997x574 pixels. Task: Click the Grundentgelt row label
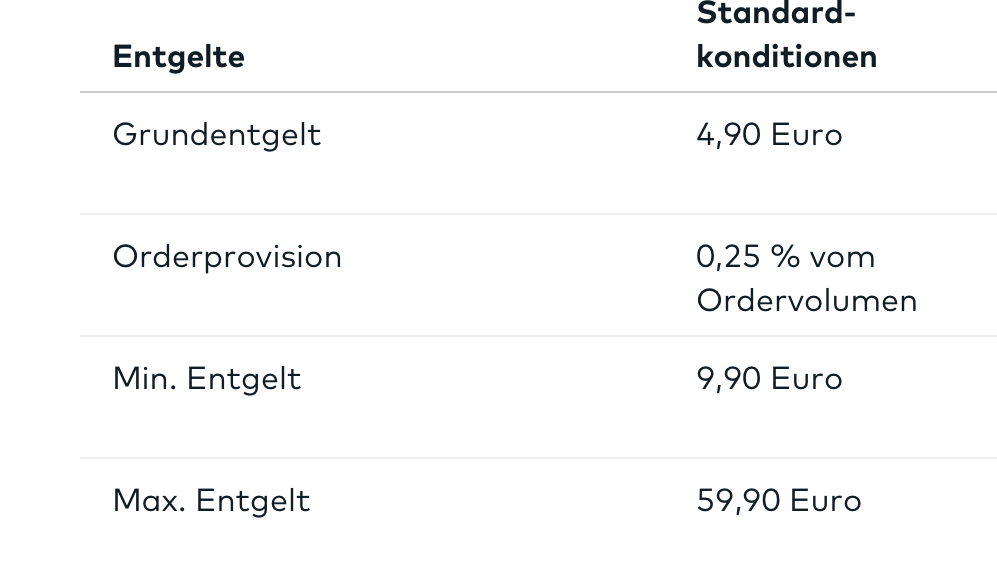coord(217,135)
